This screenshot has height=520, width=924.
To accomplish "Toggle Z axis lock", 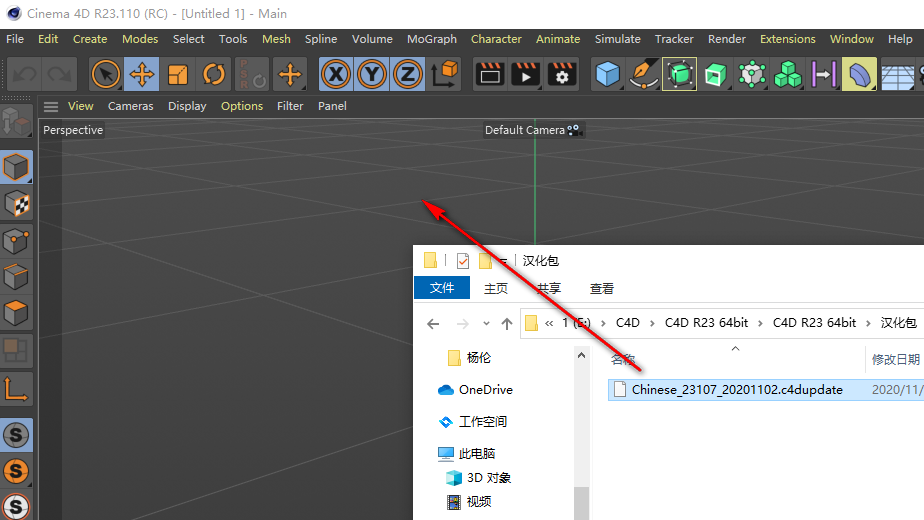I will click(407, 74).
